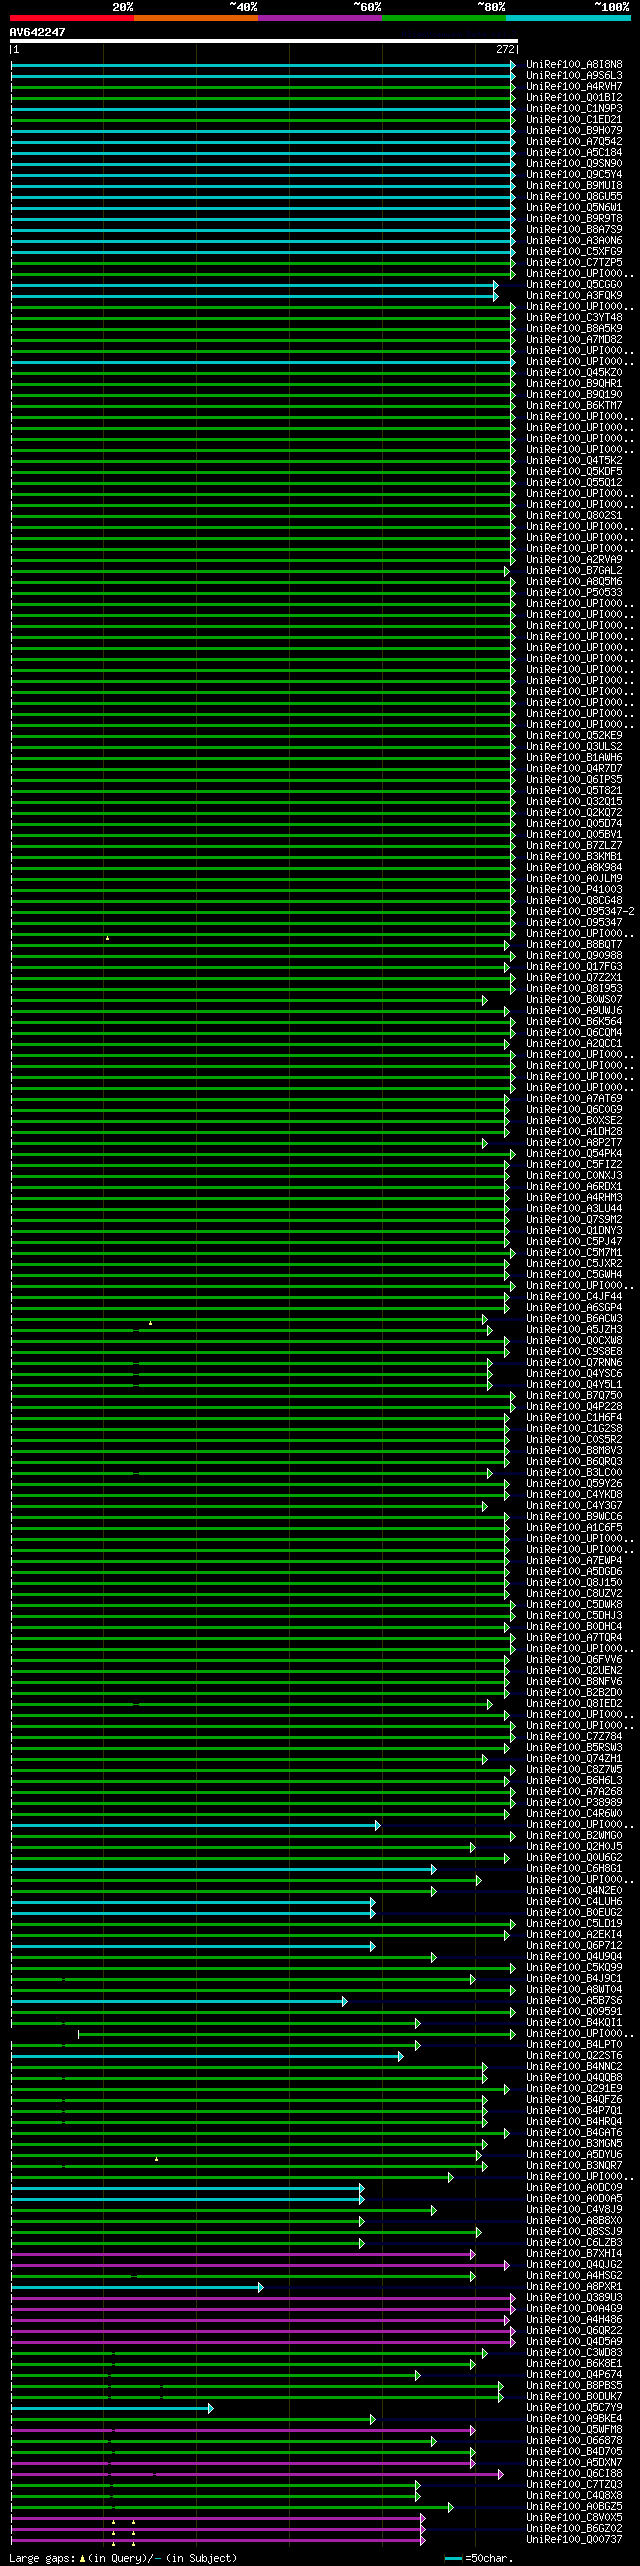This screenshot has width=640, height=2566.
Task: Click hit label UniRef100_P50533
Action: click(574, 593)
